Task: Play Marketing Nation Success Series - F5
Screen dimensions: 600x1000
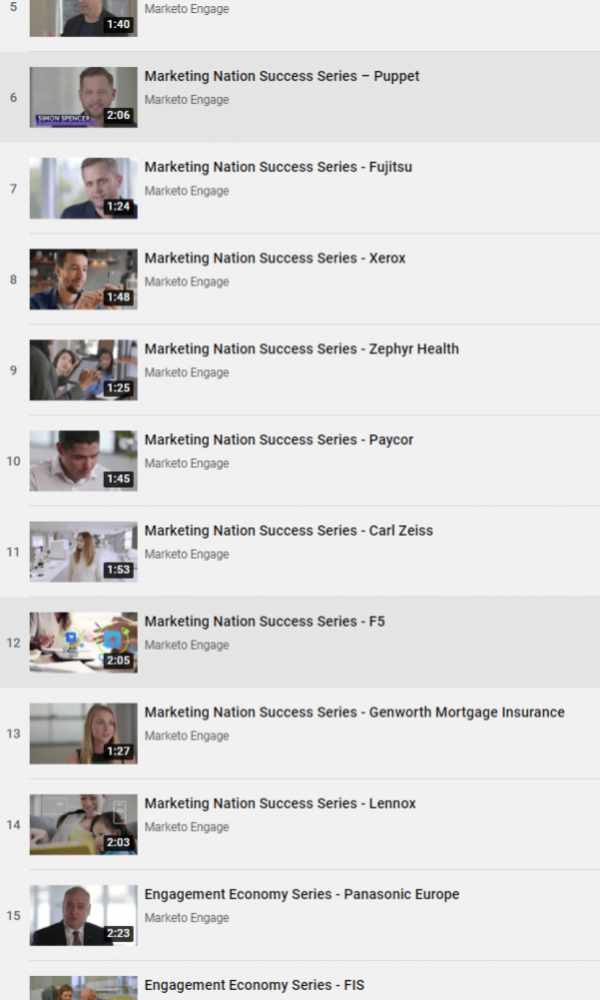Action: tap(265, 621)
